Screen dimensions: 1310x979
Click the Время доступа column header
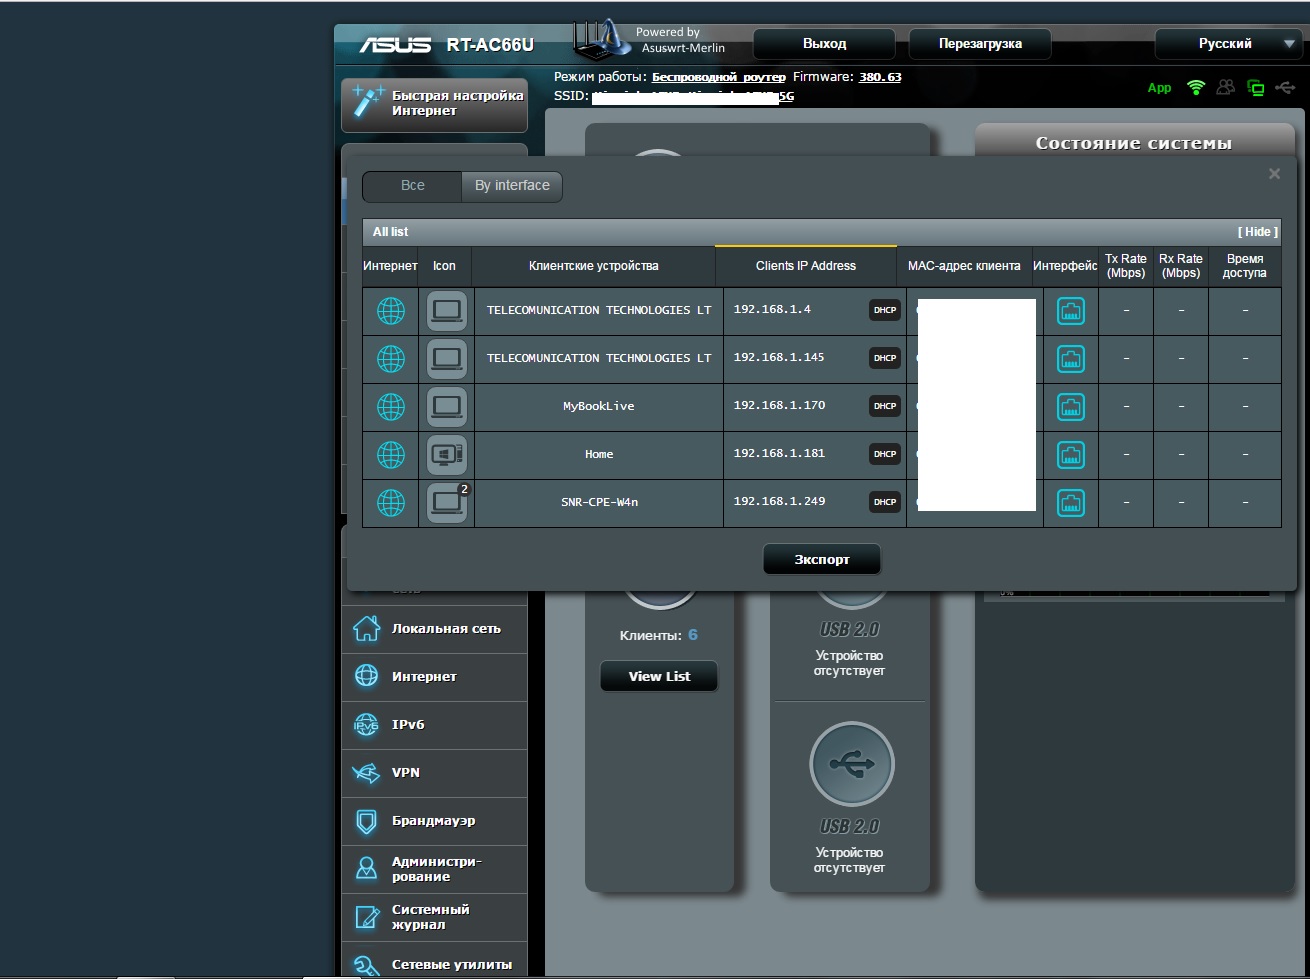tap(1245, 266)
